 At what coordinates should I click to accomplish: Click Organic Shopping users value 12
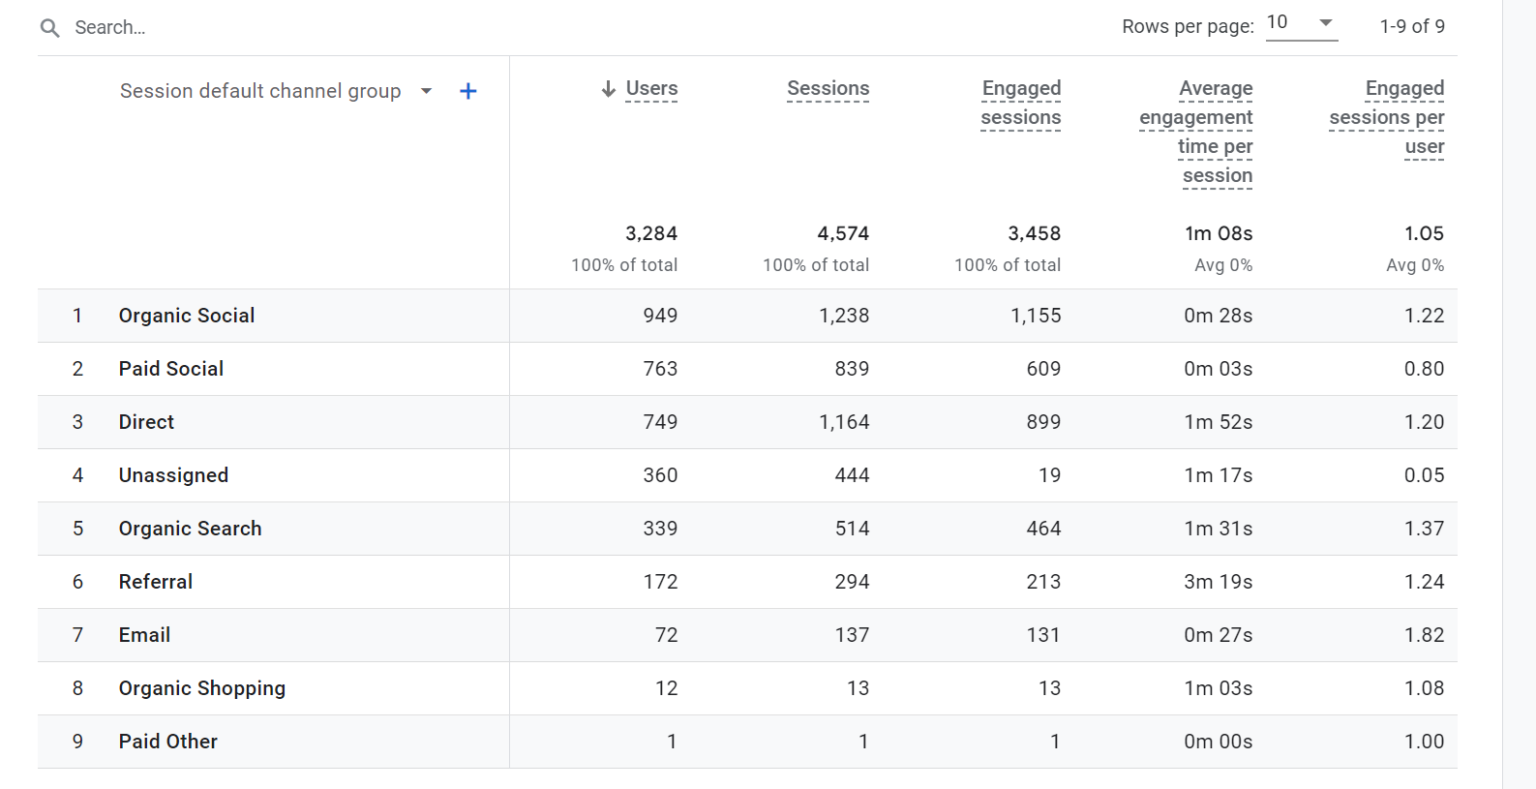pos(666,688)
